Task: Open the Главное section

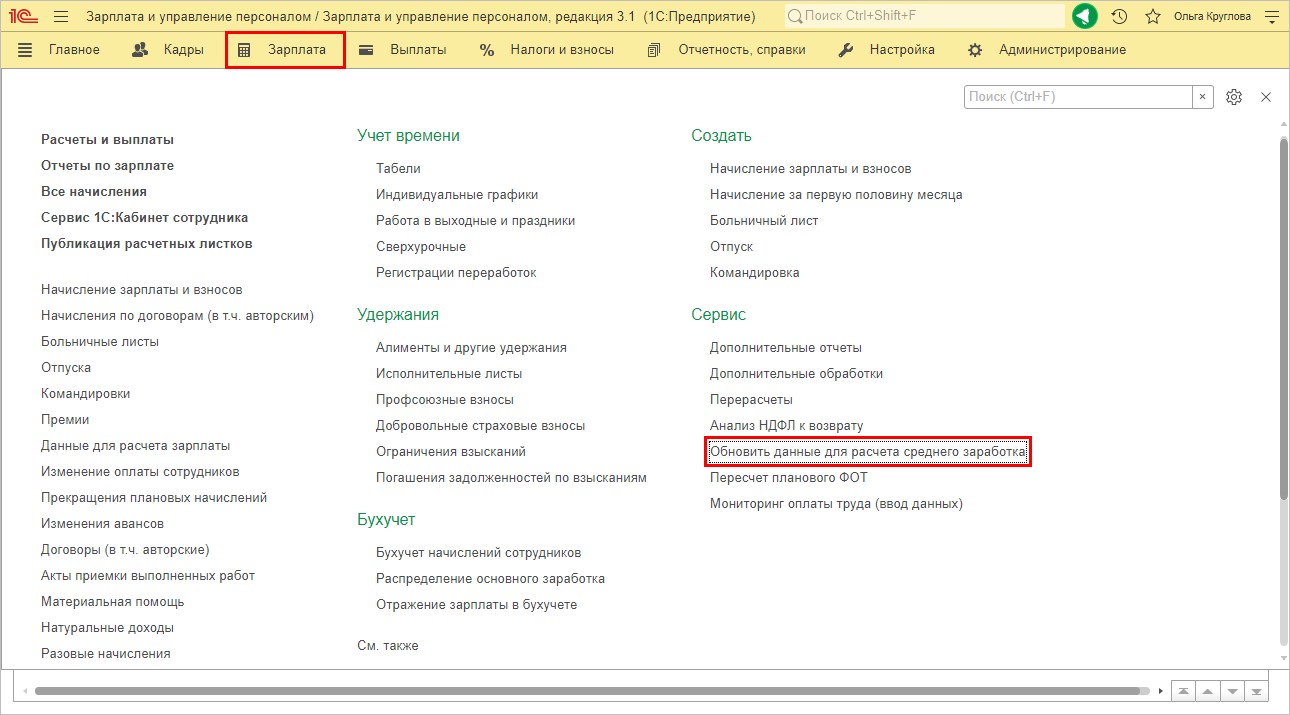Action: 74,50
